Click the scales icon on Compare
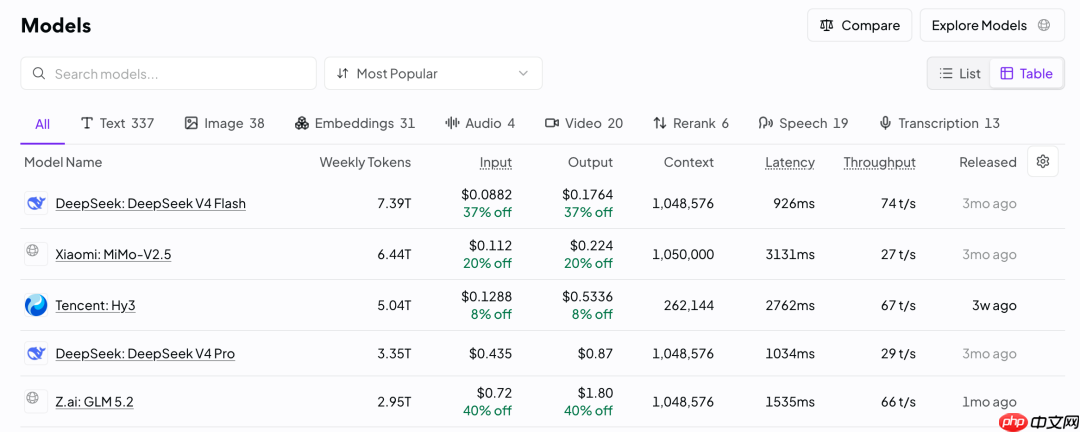 coord(827,25)
